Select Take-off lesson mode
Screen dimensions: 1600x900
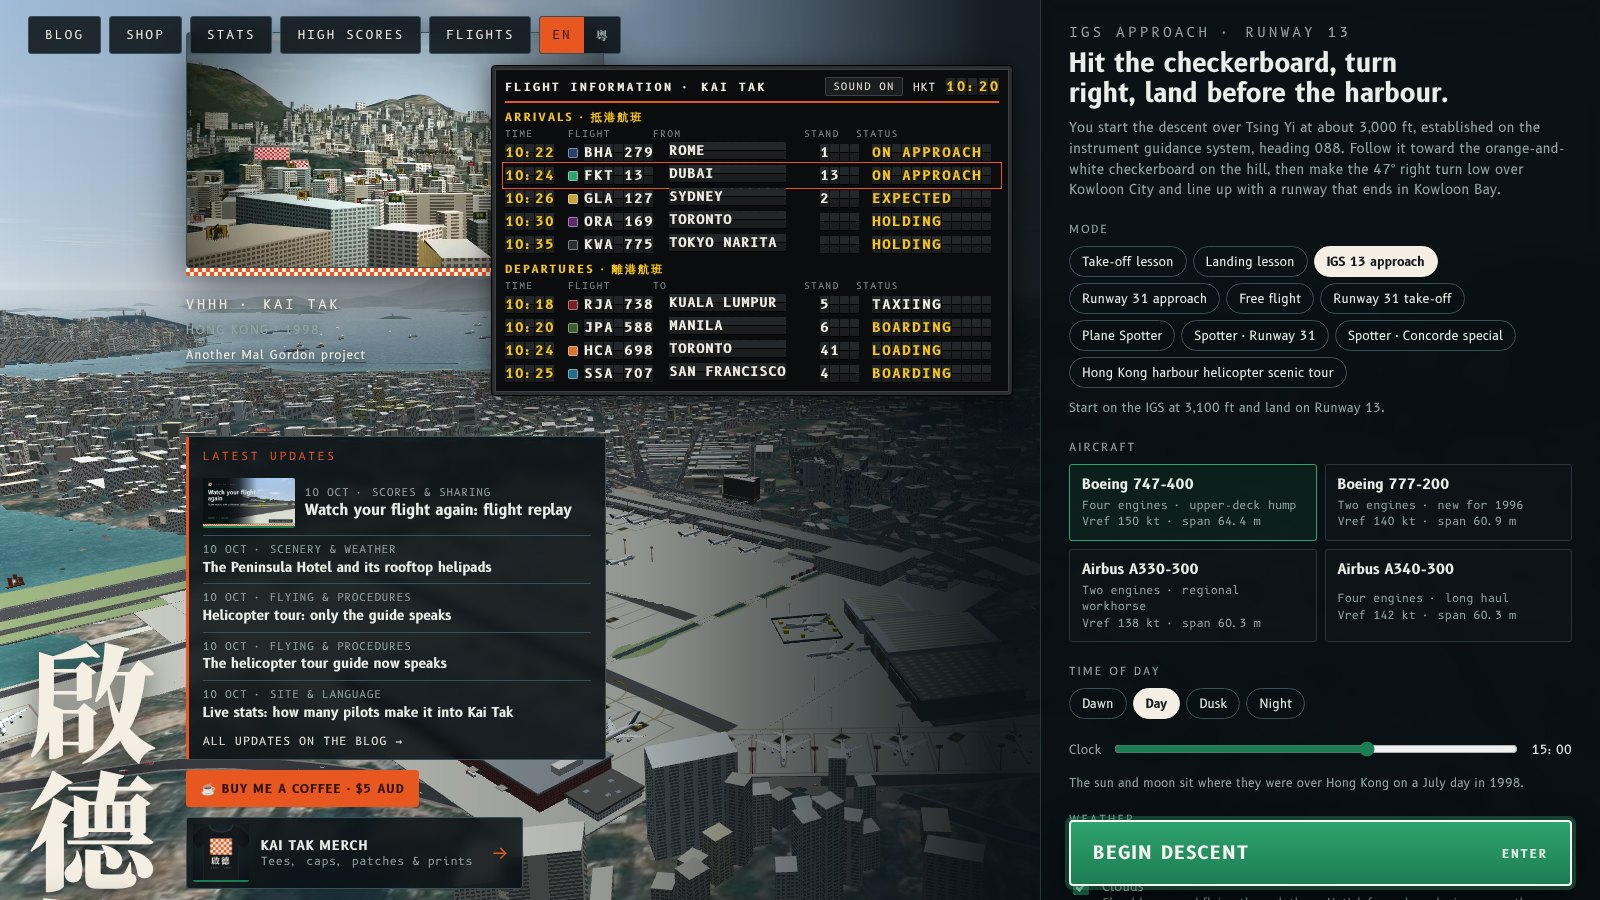tap(1127, 262)
